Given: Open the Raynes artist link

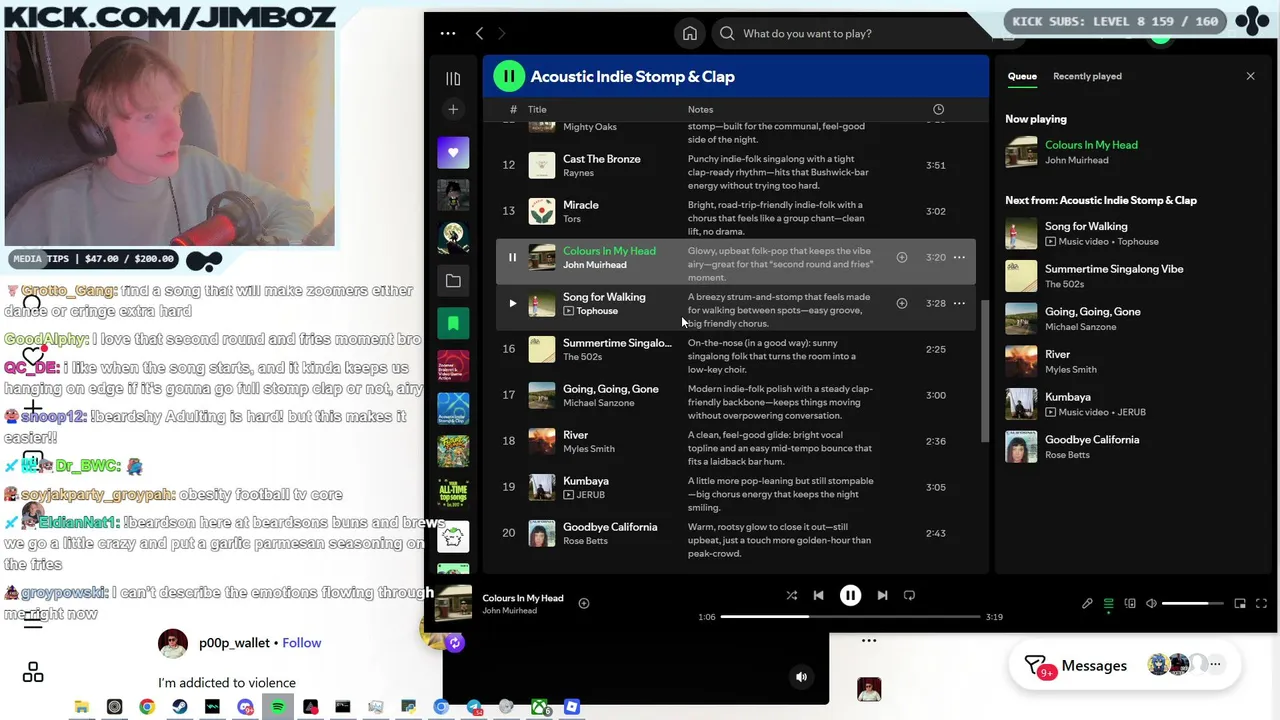Looking at the screenshot, I should pos(578,173).
